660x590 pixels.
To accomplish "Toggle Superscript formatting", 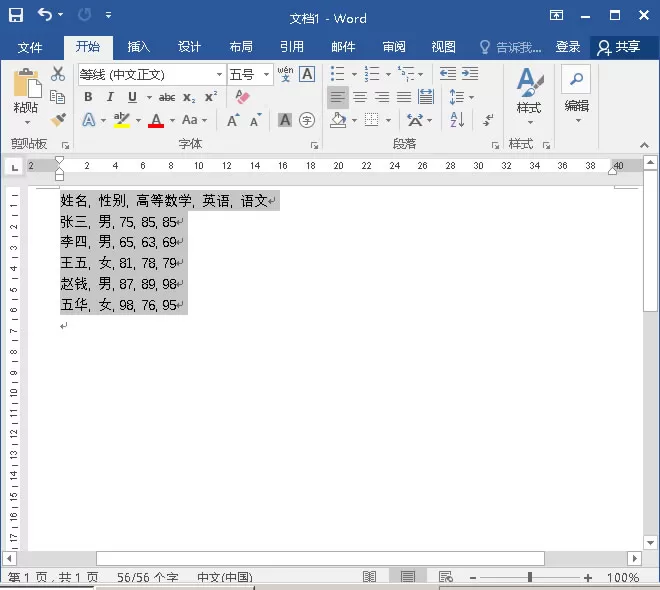I will [211, 97].
